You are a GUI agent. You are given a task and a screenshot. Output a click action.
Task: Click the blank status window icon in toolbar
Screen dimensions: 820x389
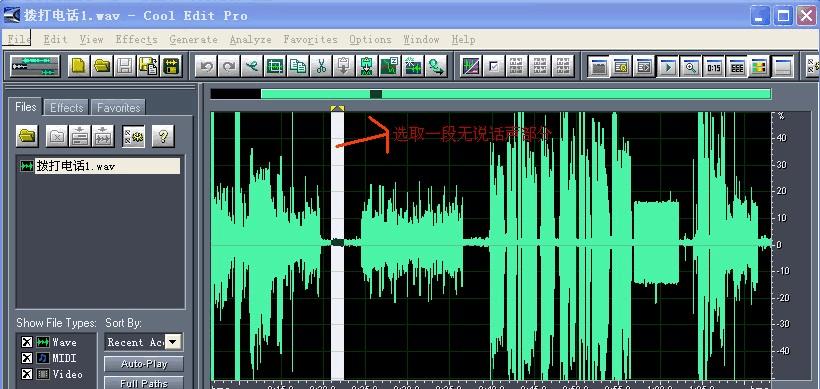(783, 66)
